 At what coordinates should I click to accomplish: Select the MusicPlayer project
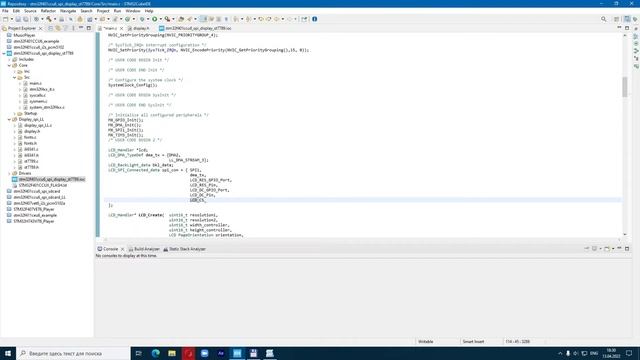[24, 35]
